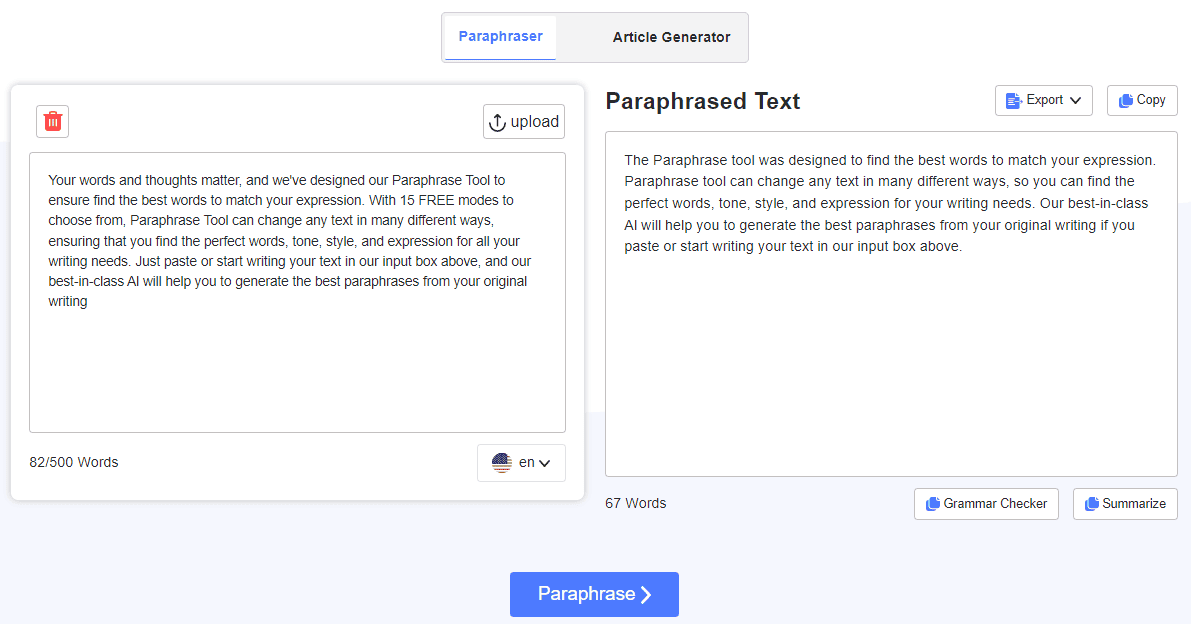Open the Article Generator tab
Viewport: 1191px width, 624px height.
[x=671, y=38]
